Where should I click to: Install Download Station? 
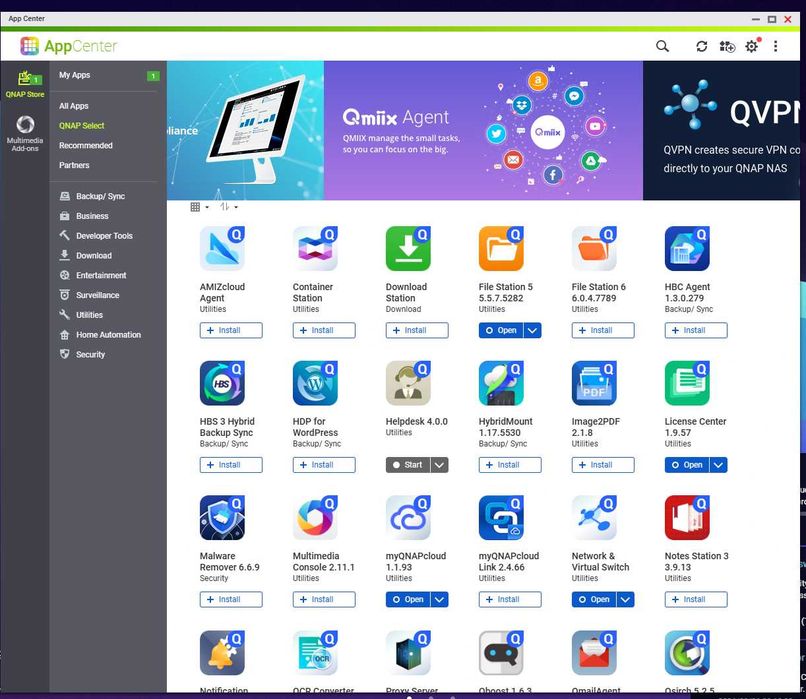tap(417, 330)
